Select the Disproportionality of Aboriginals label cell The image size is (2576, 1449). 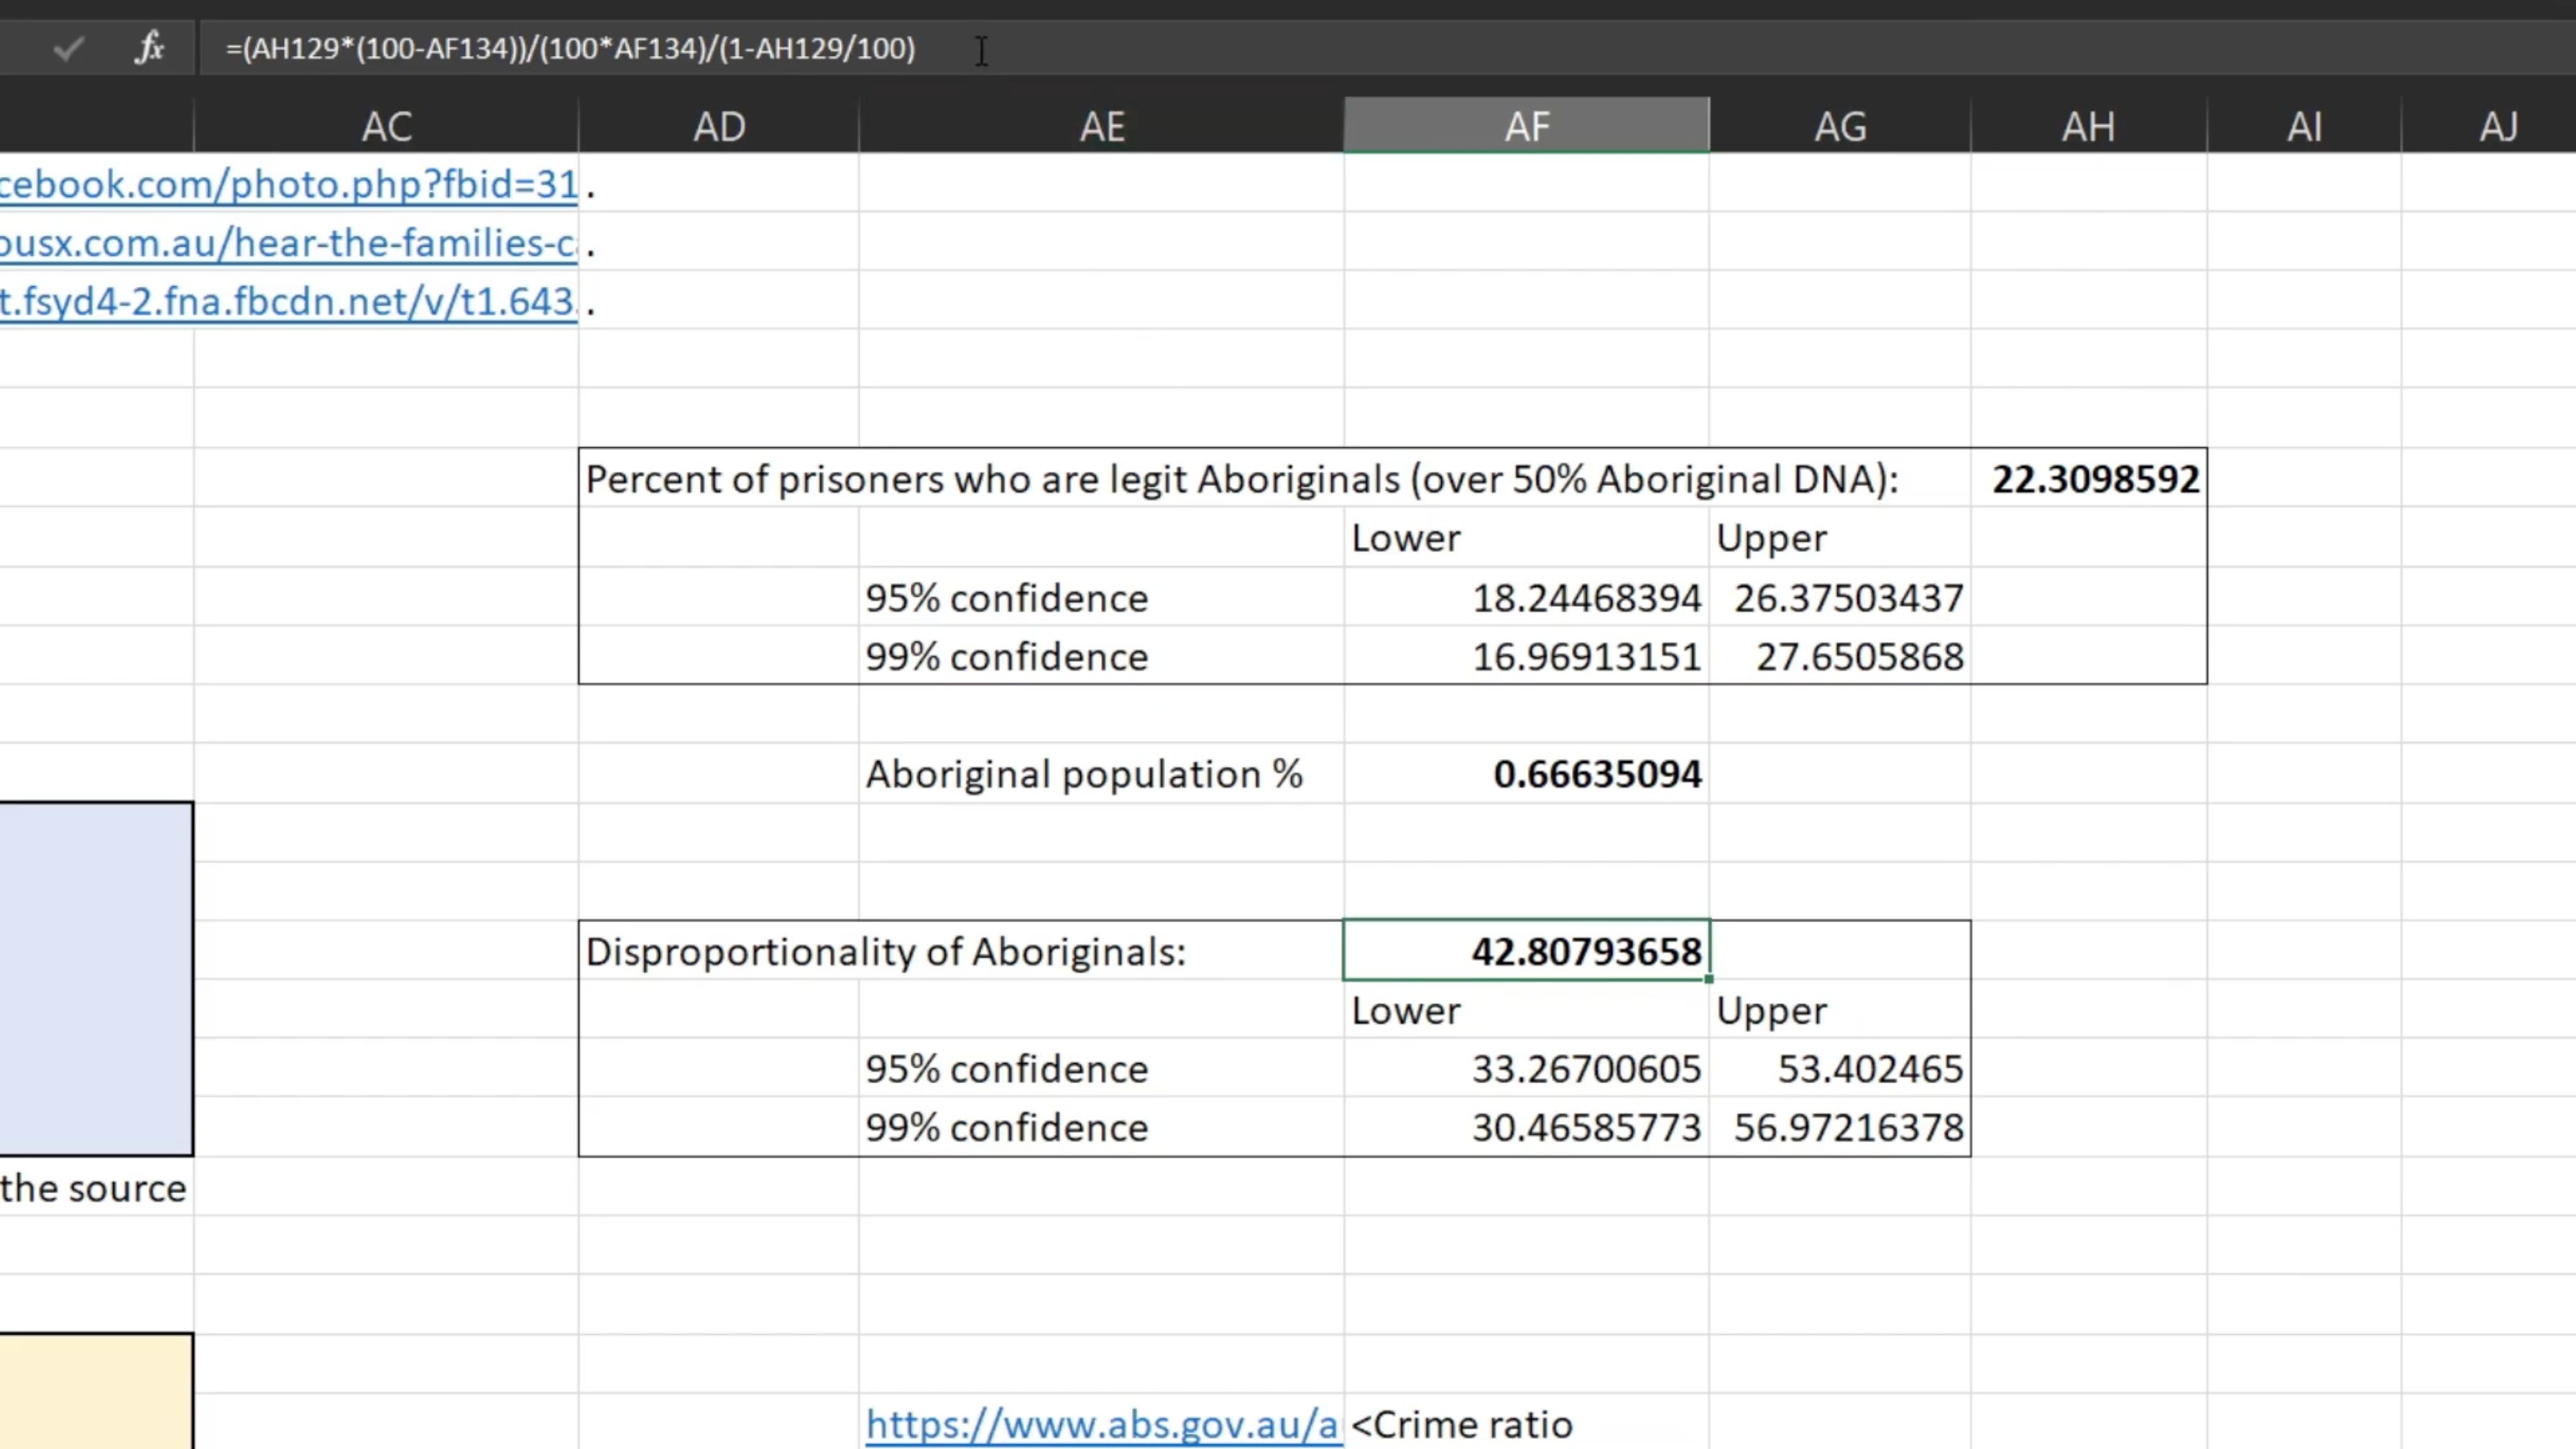885,951
